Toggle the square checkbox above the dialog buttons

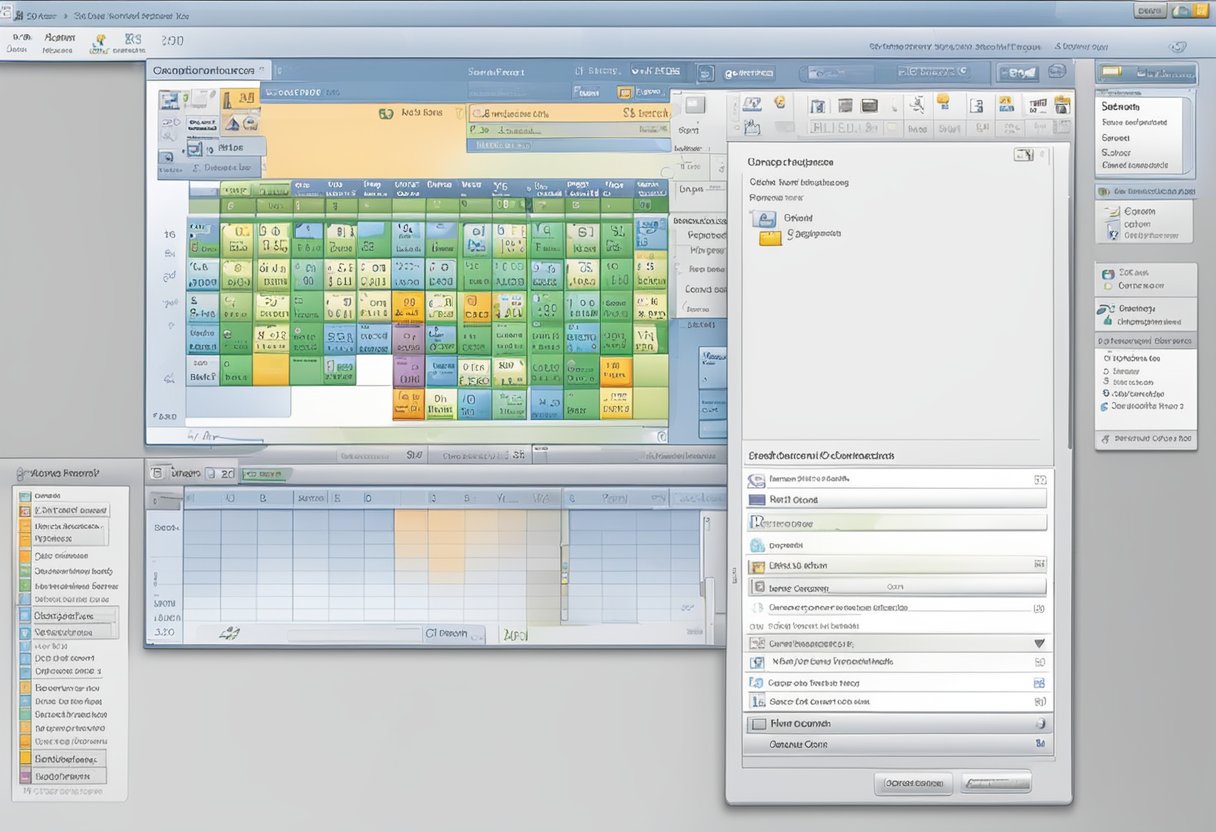point(757,724)
